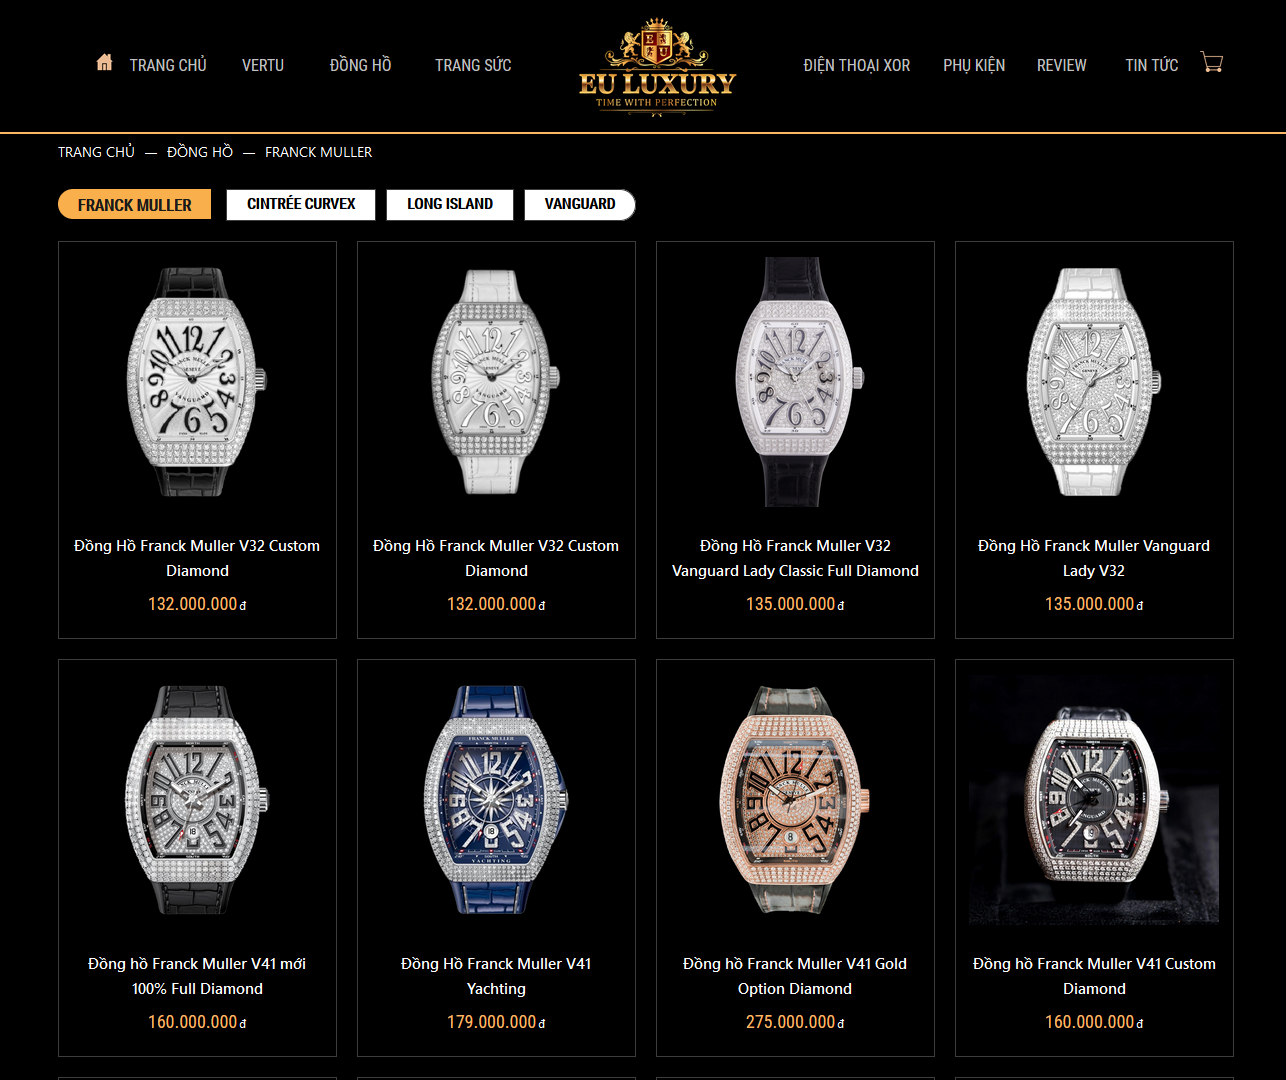This screenshot has width=1286, height=1080.
Task: Click the EU Luxury logo
Action: point(657,67)
